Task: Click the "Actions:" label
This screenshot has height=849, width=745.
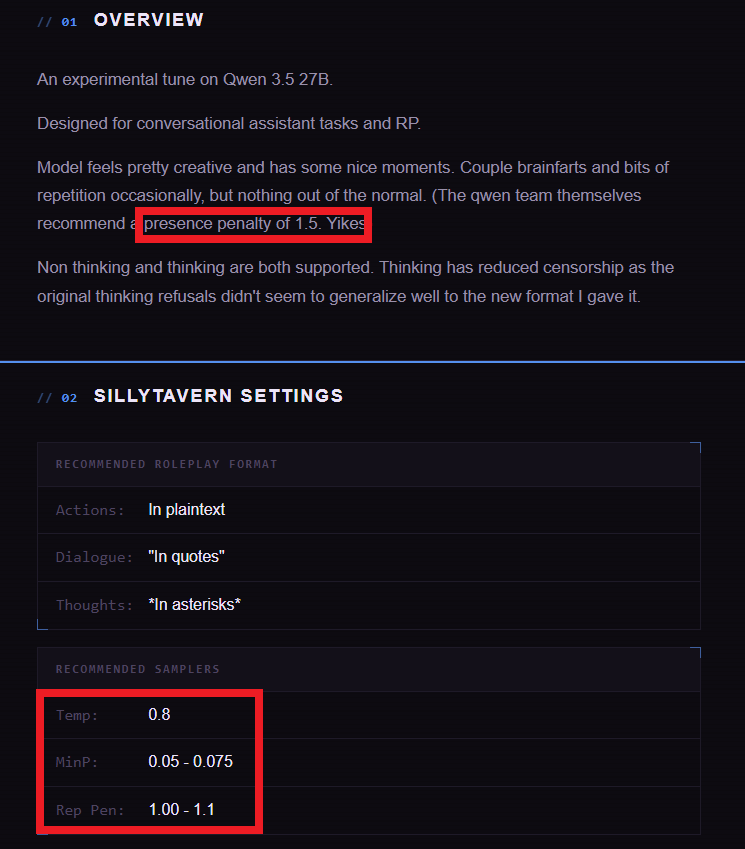Action: 90,510
